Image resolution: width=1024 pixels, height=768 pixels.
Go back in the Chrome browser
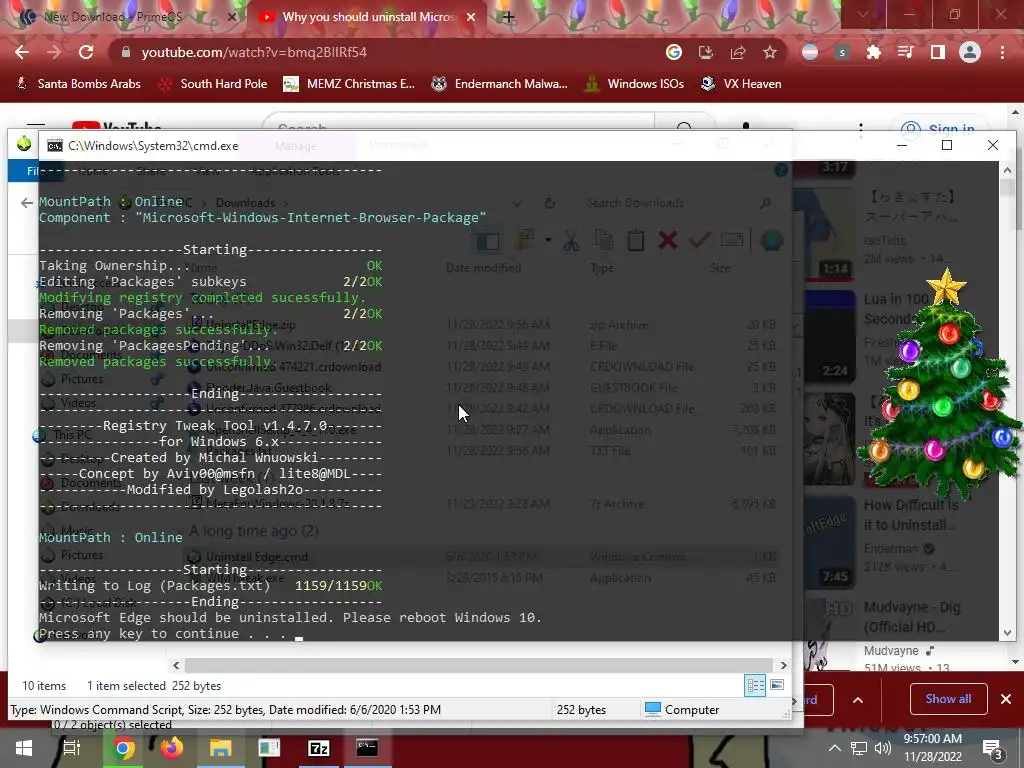pos(22,52)
